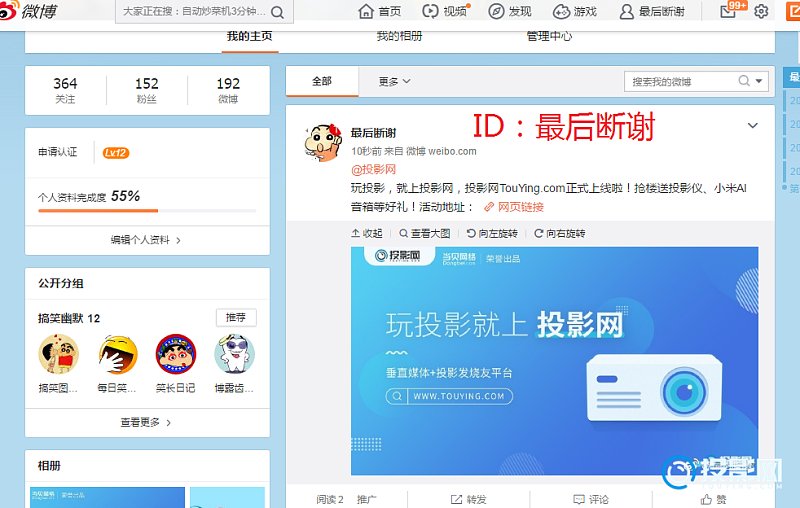Click the 最后断谢 username in post
The width and height of the screenshot is (800, 508).
click(373, 133)
